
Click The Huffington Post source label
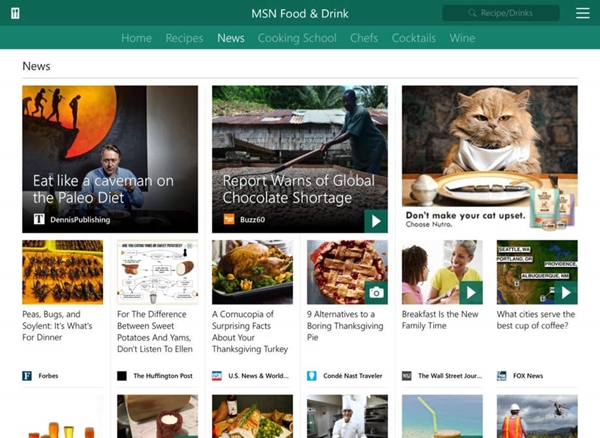tap(163, 376)
